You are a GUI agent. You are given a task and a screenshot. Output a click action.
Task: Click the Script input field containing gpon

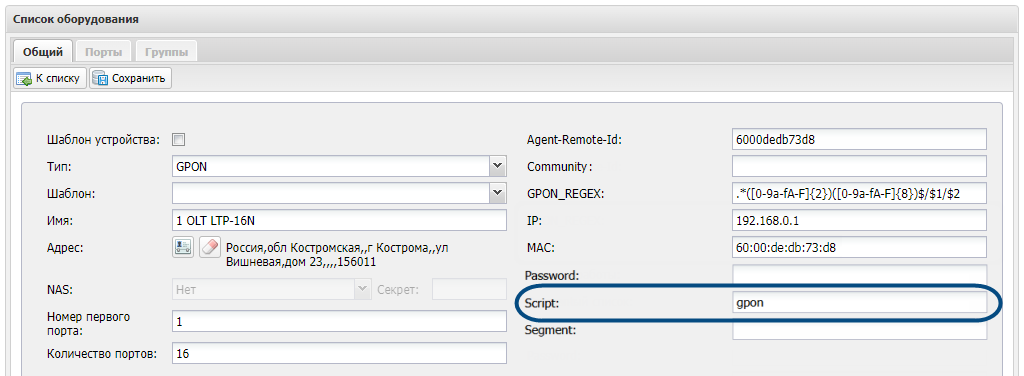pos(859,303)
